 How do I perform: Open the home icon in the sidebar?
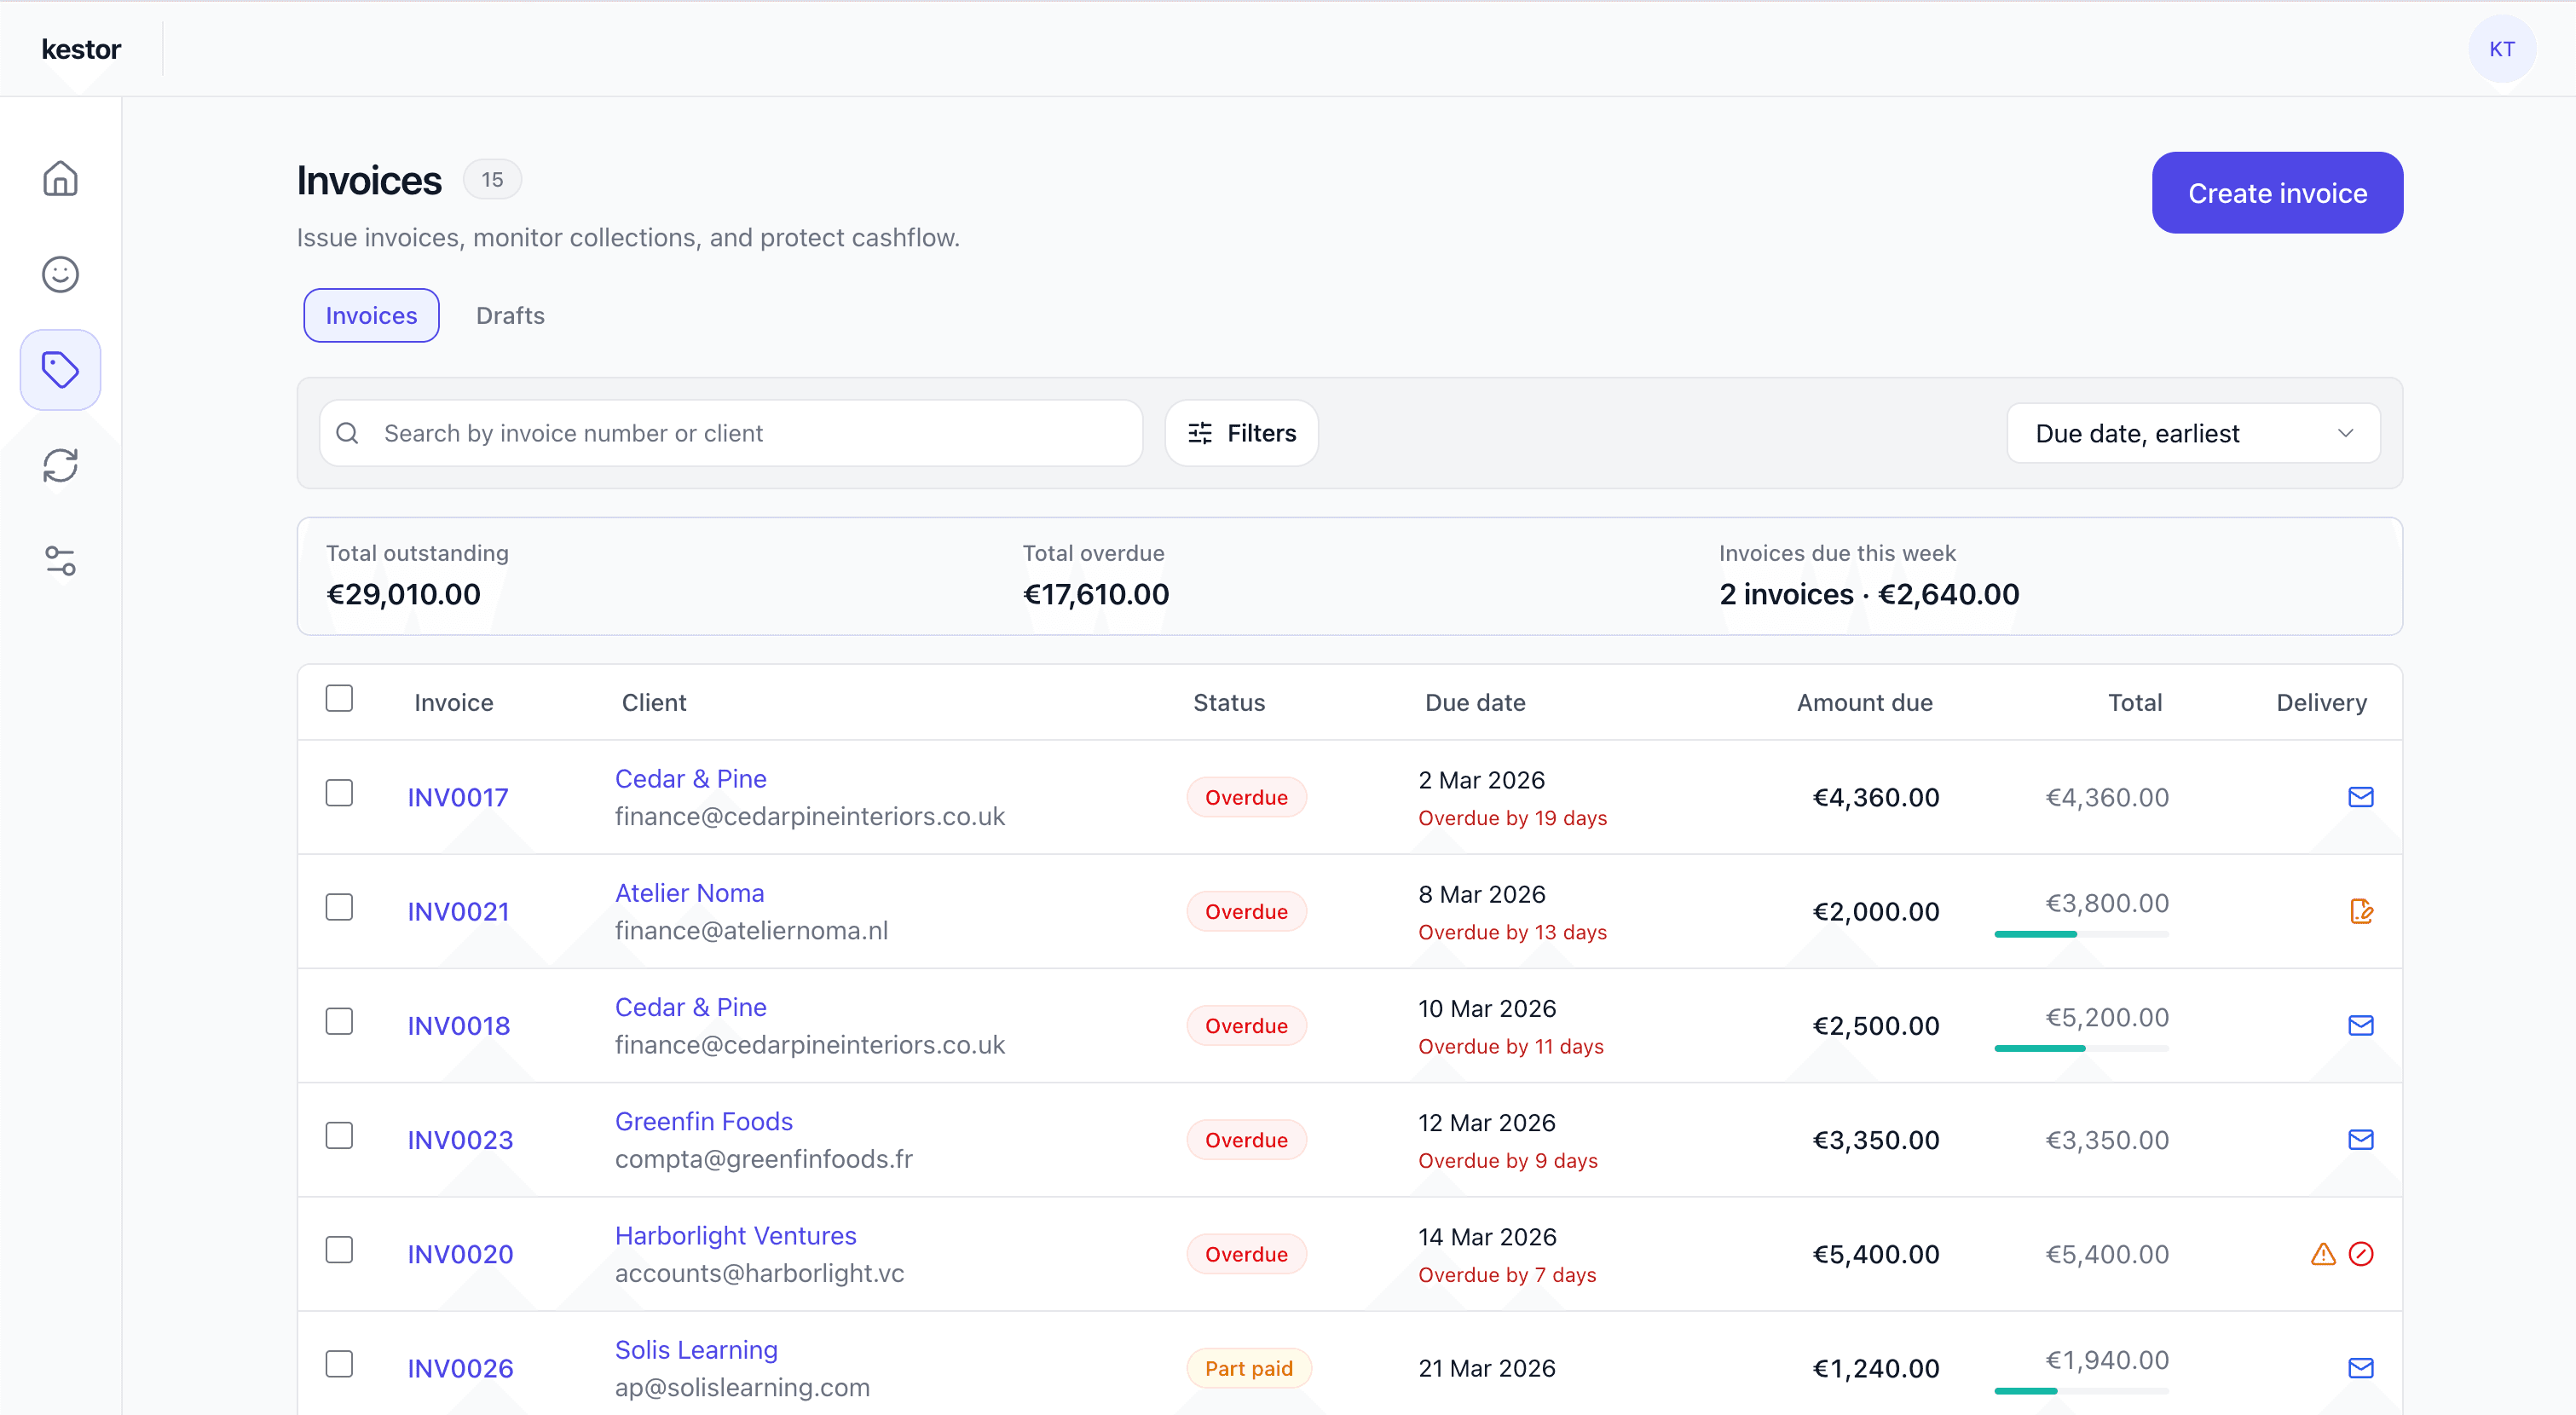tap(60, 179)
